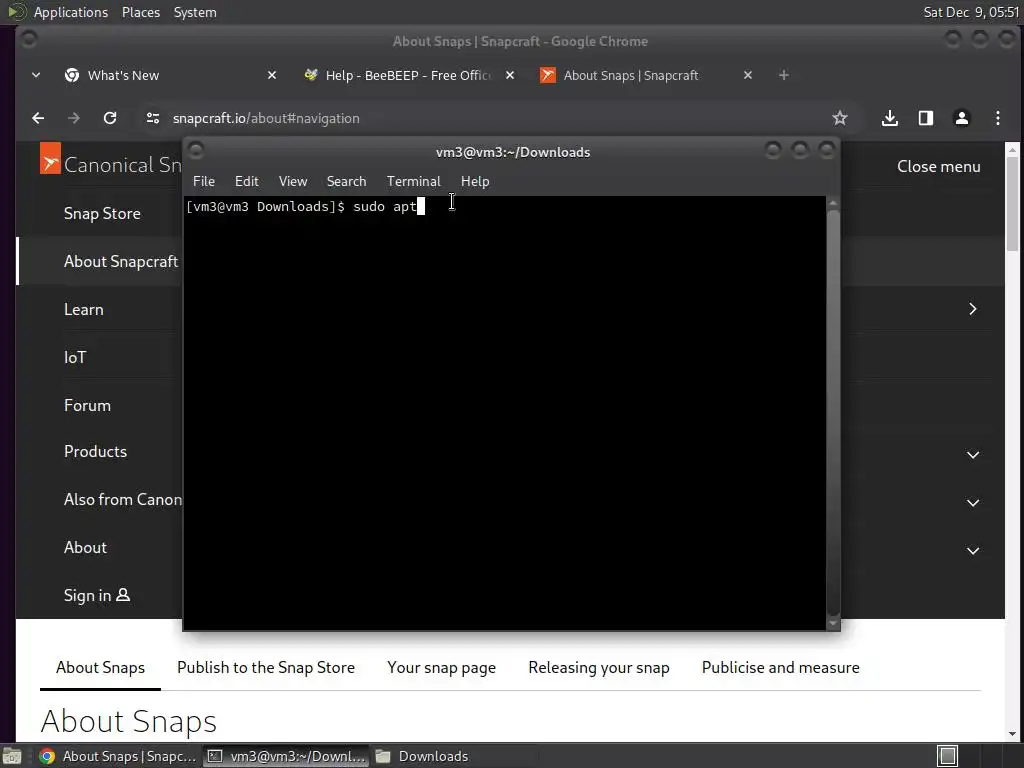Click Chrome window menu button in titlebar
The height and width of the screenshot is (768, 1024).
[29, 40]
